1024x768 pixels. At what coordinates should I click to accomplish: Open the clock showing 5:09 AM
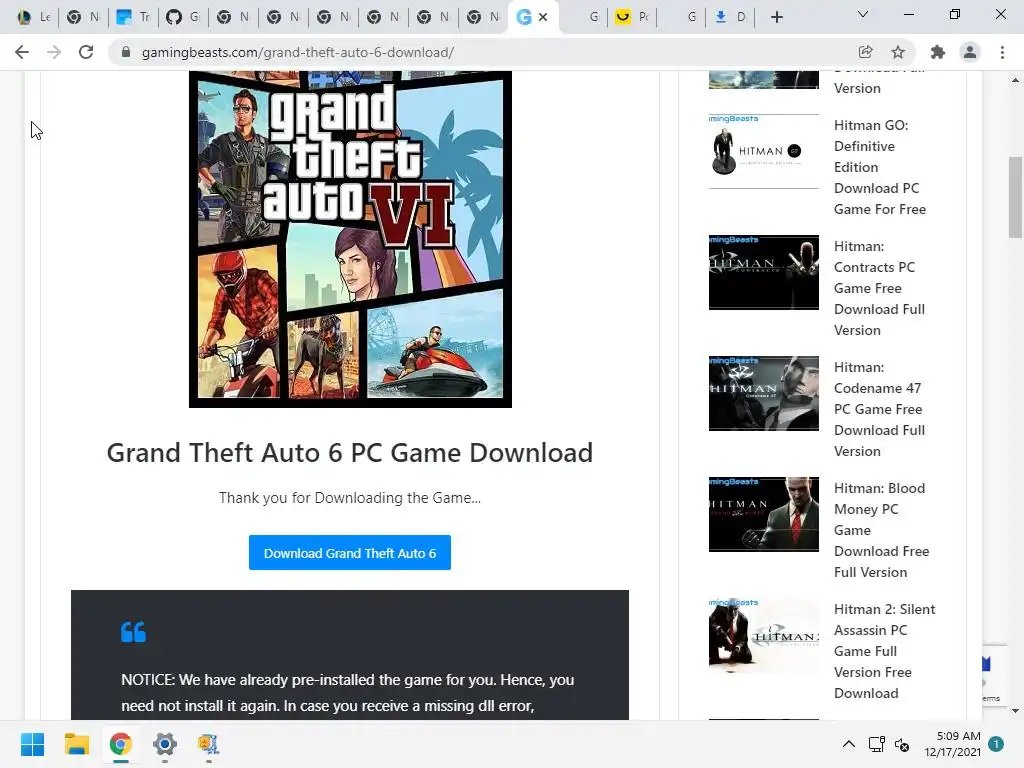pyautogui.click(x=952, y=744)
